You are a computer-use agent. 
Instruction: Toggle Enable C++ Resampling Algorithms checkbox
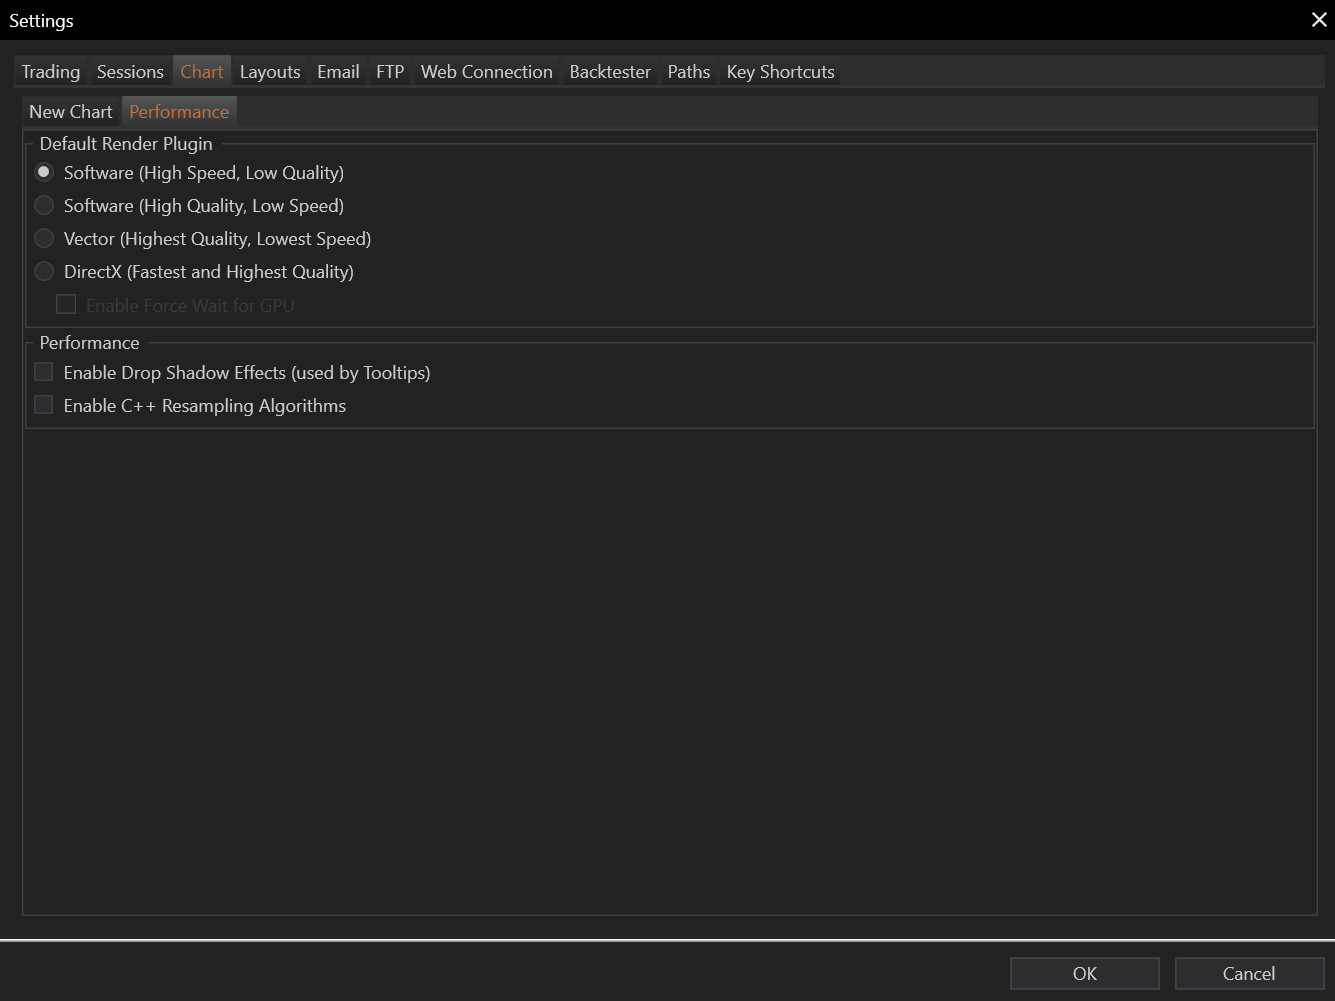(44, 406)
